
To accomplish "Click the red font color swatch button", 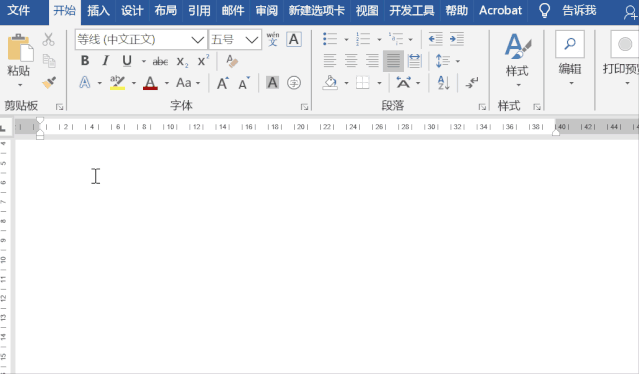I will (x=150, y=83).
